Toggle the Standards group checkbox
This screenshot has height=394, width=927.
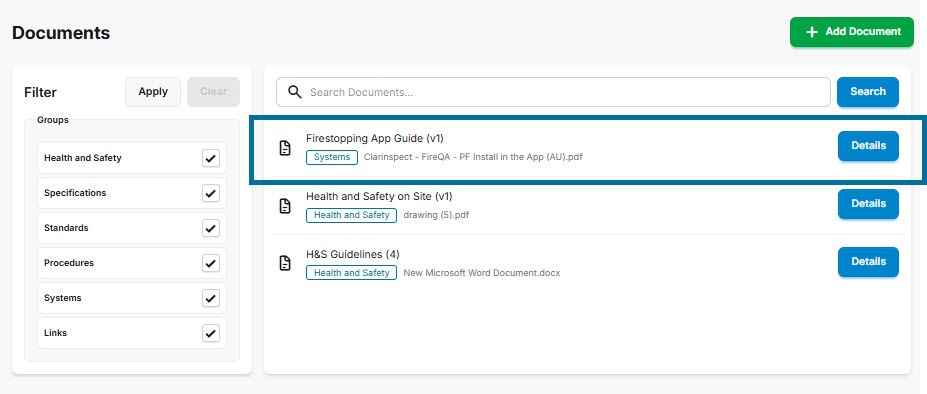point(211,228)
